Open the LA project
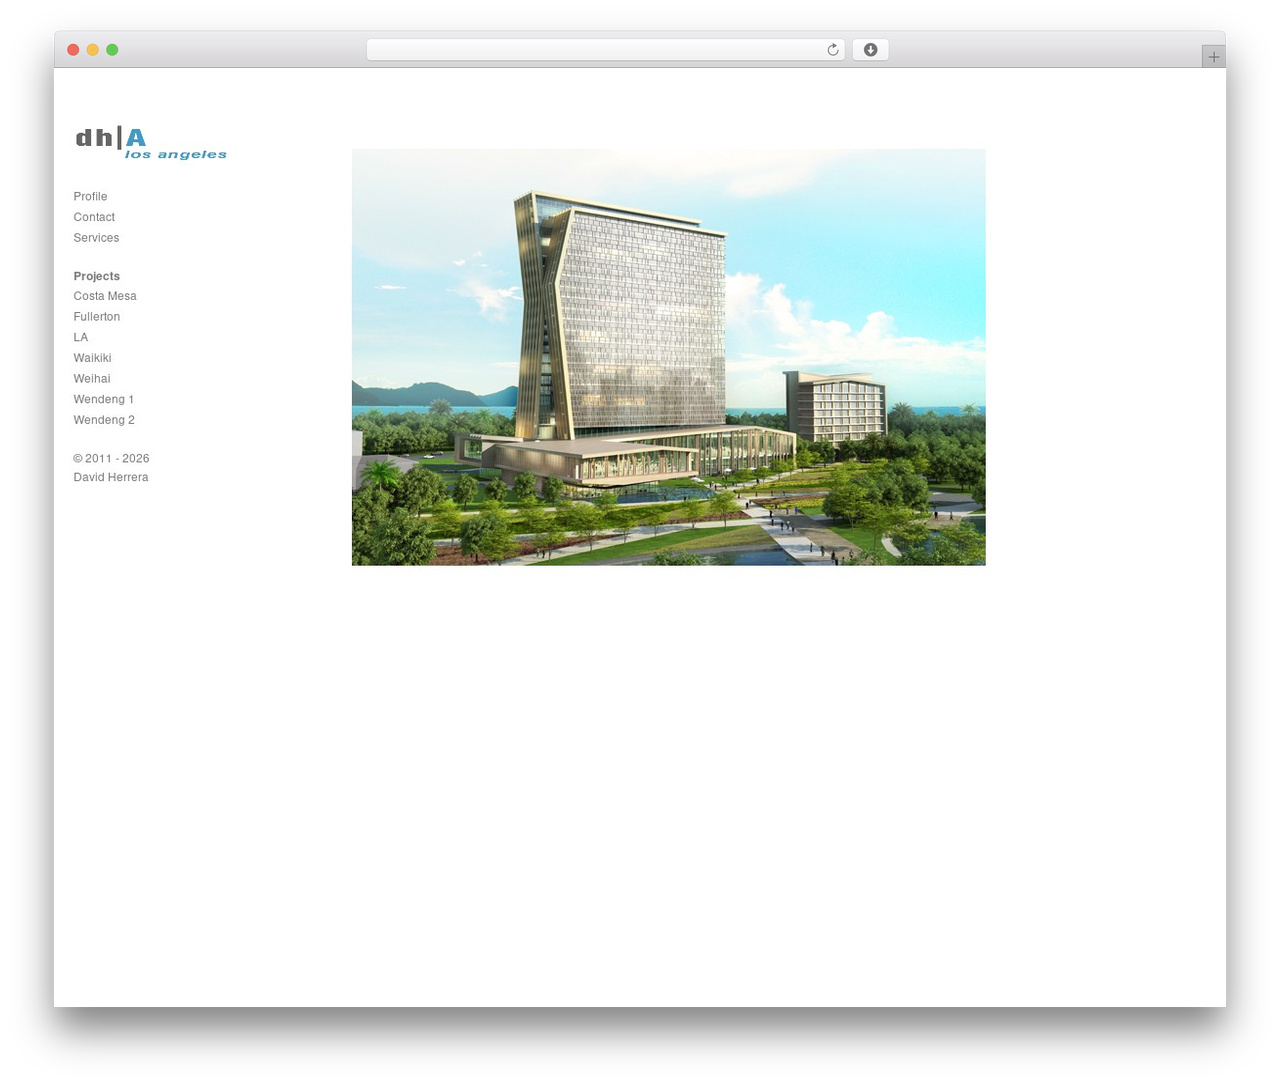This screenshot has width=1280, height=1084. click(81, 338)
